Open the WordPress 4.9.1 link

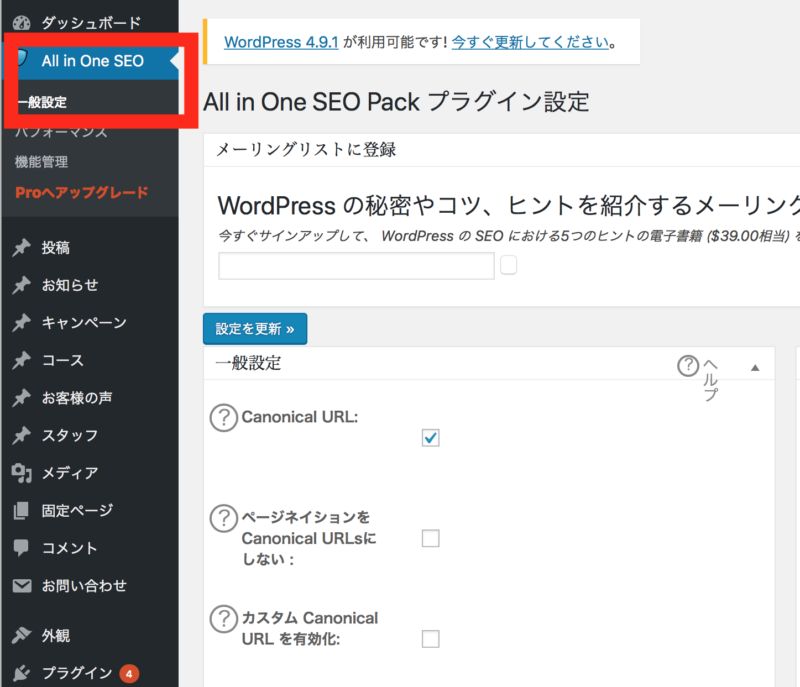[281, 42]
